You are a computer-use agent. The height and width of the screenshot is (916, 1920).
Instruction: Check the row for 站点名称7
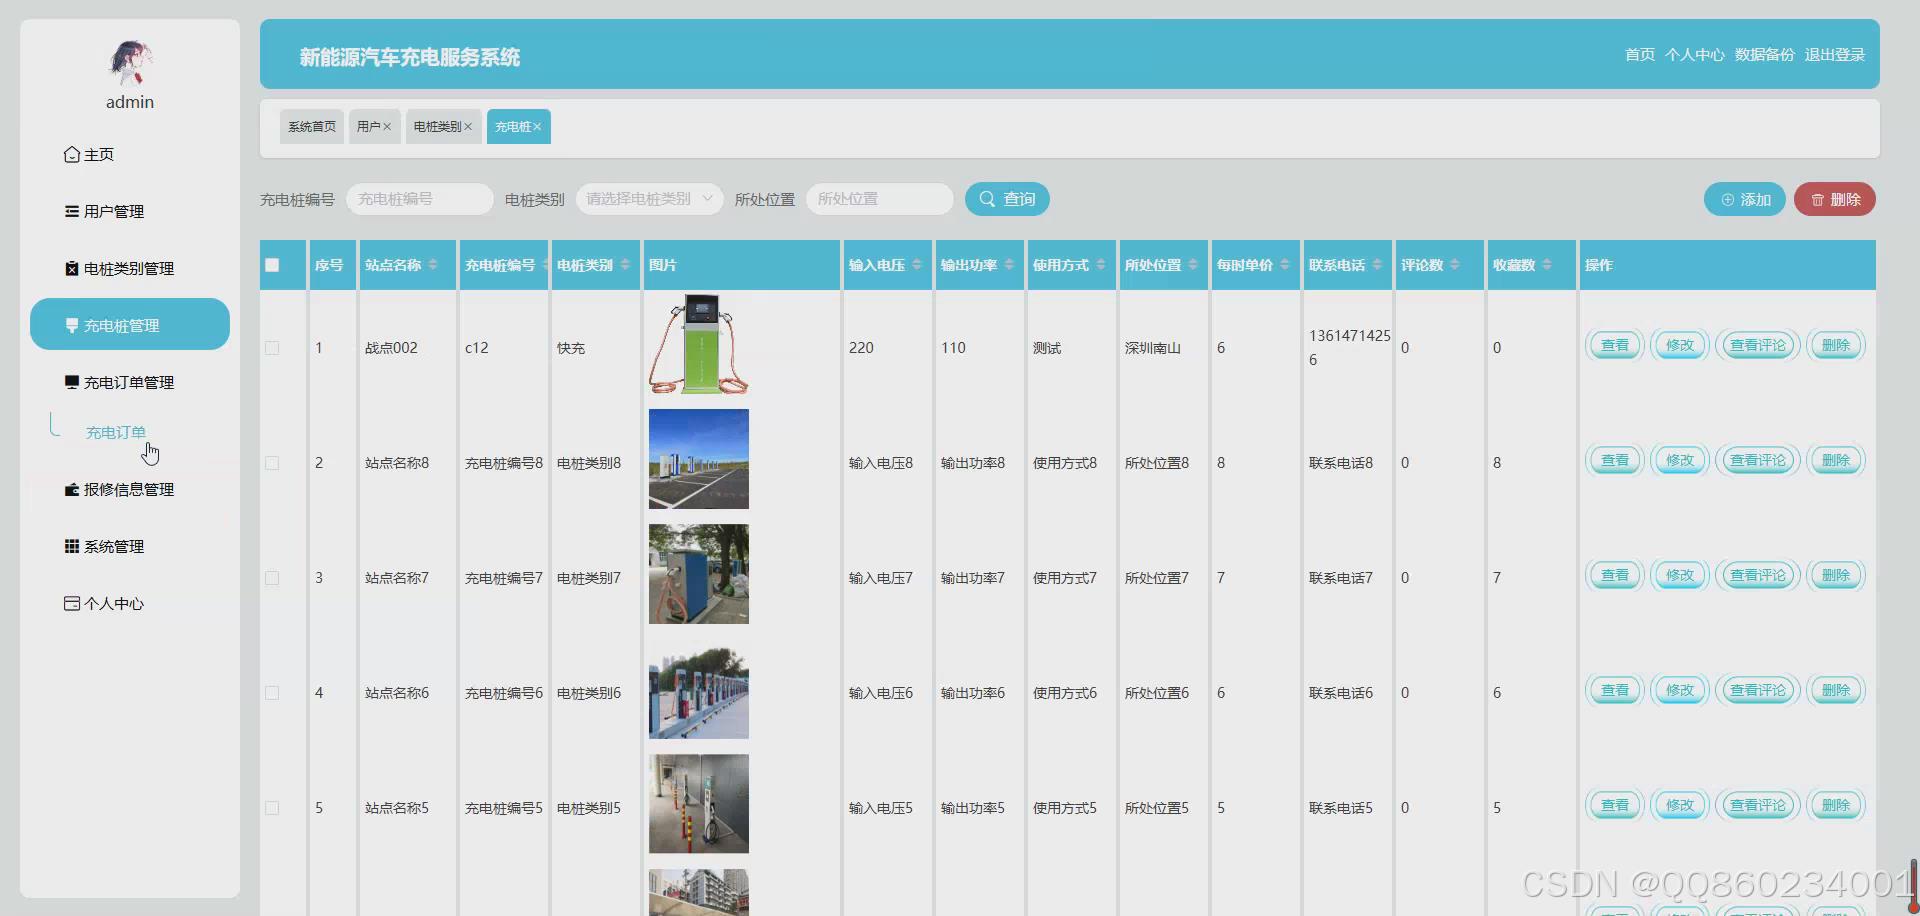point(272,578)
